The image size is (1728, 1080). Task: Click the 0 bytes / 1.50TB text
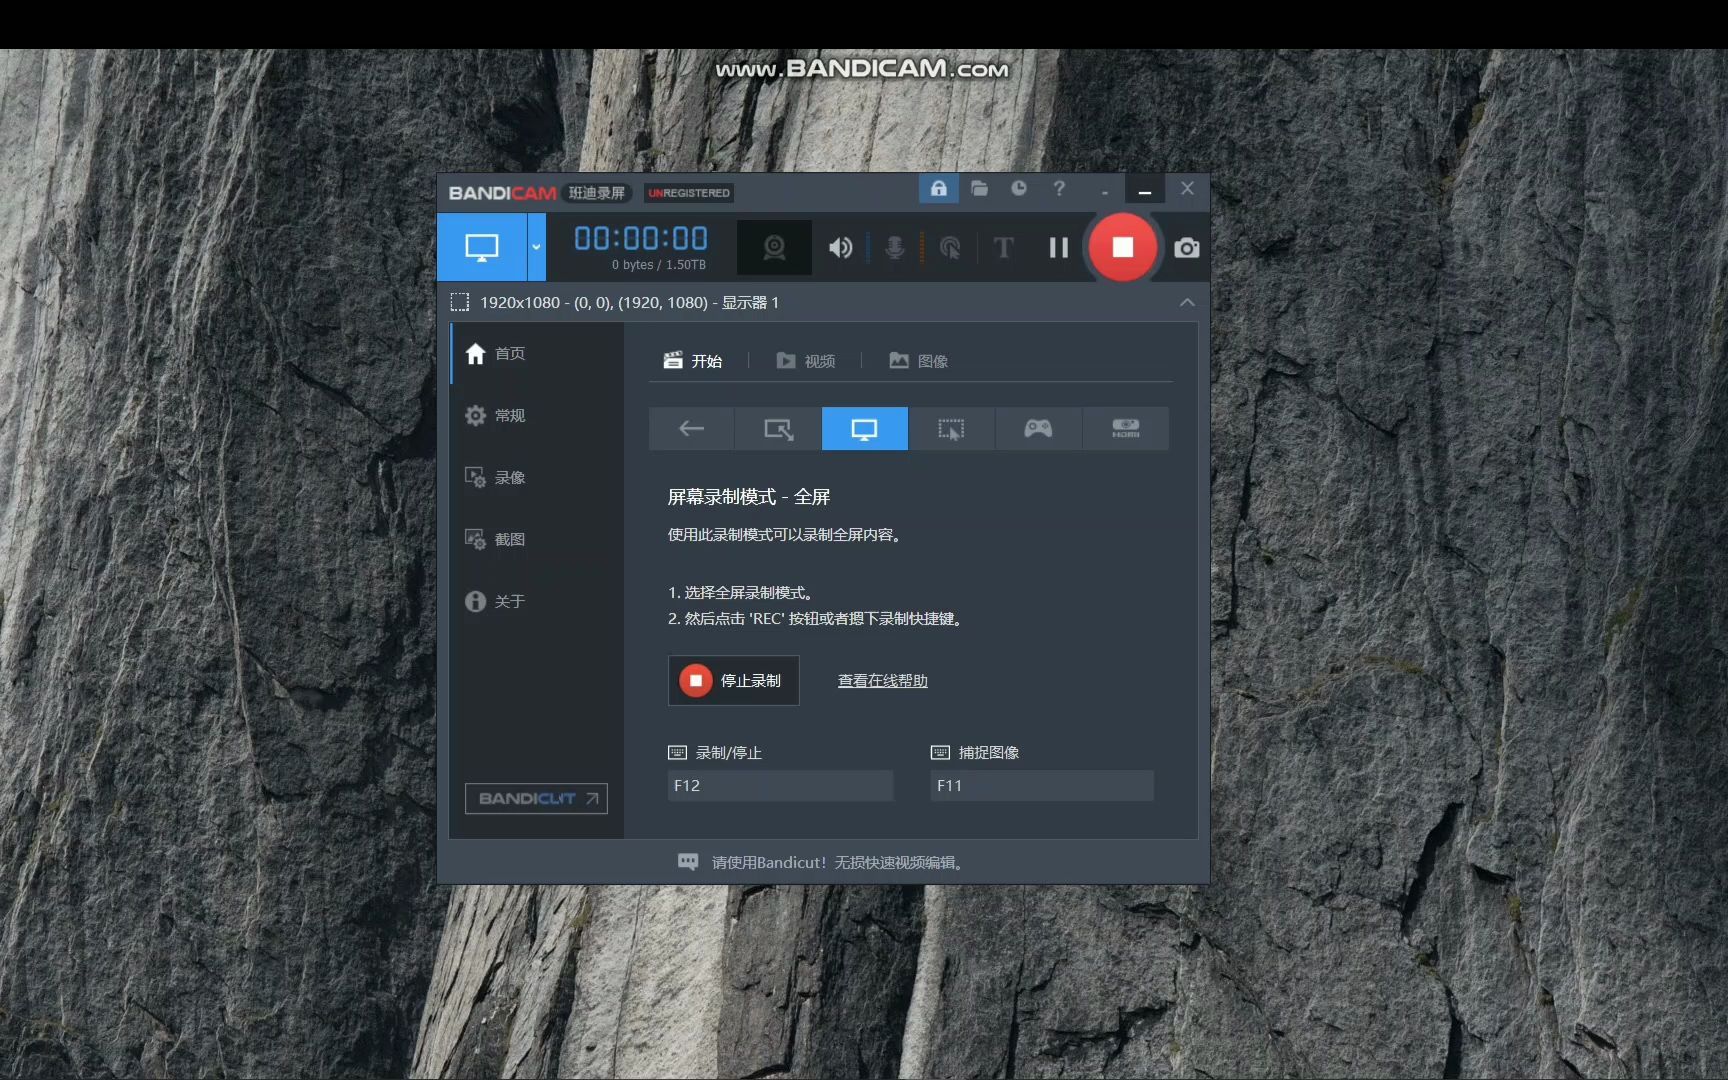point(659,265)
